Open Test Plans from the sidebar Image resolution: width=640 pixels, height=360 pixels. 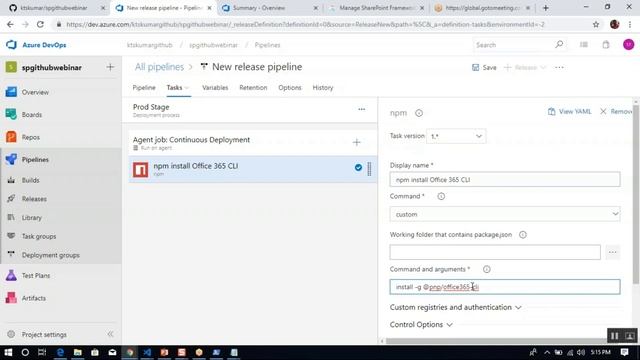[36, 276]
